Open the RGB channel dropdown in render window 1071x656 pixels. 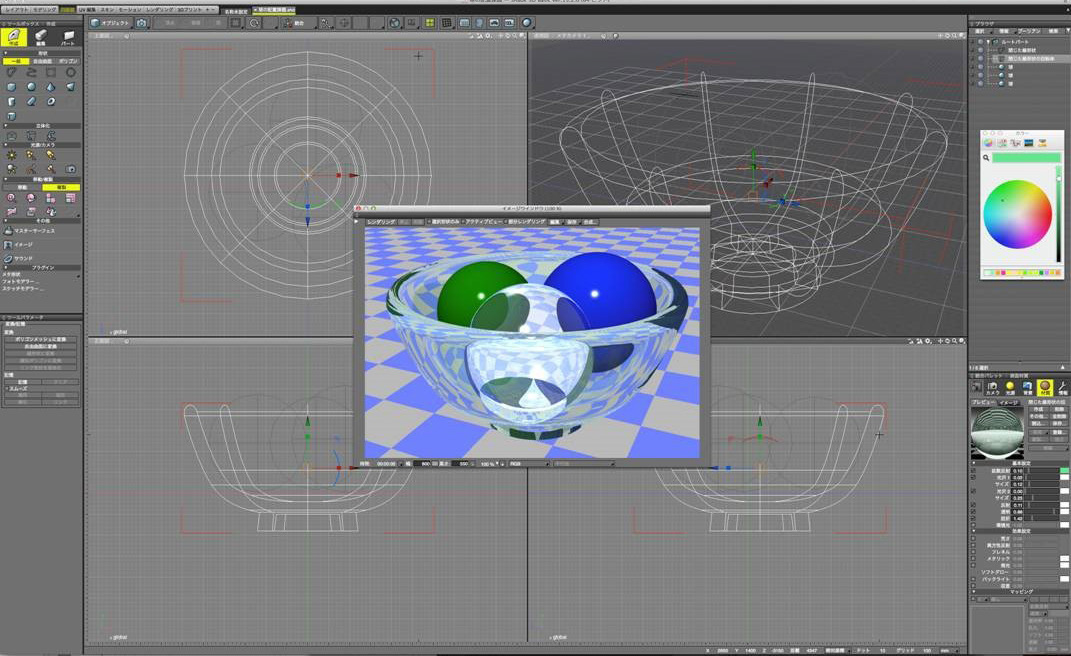(x=529, y=463)
